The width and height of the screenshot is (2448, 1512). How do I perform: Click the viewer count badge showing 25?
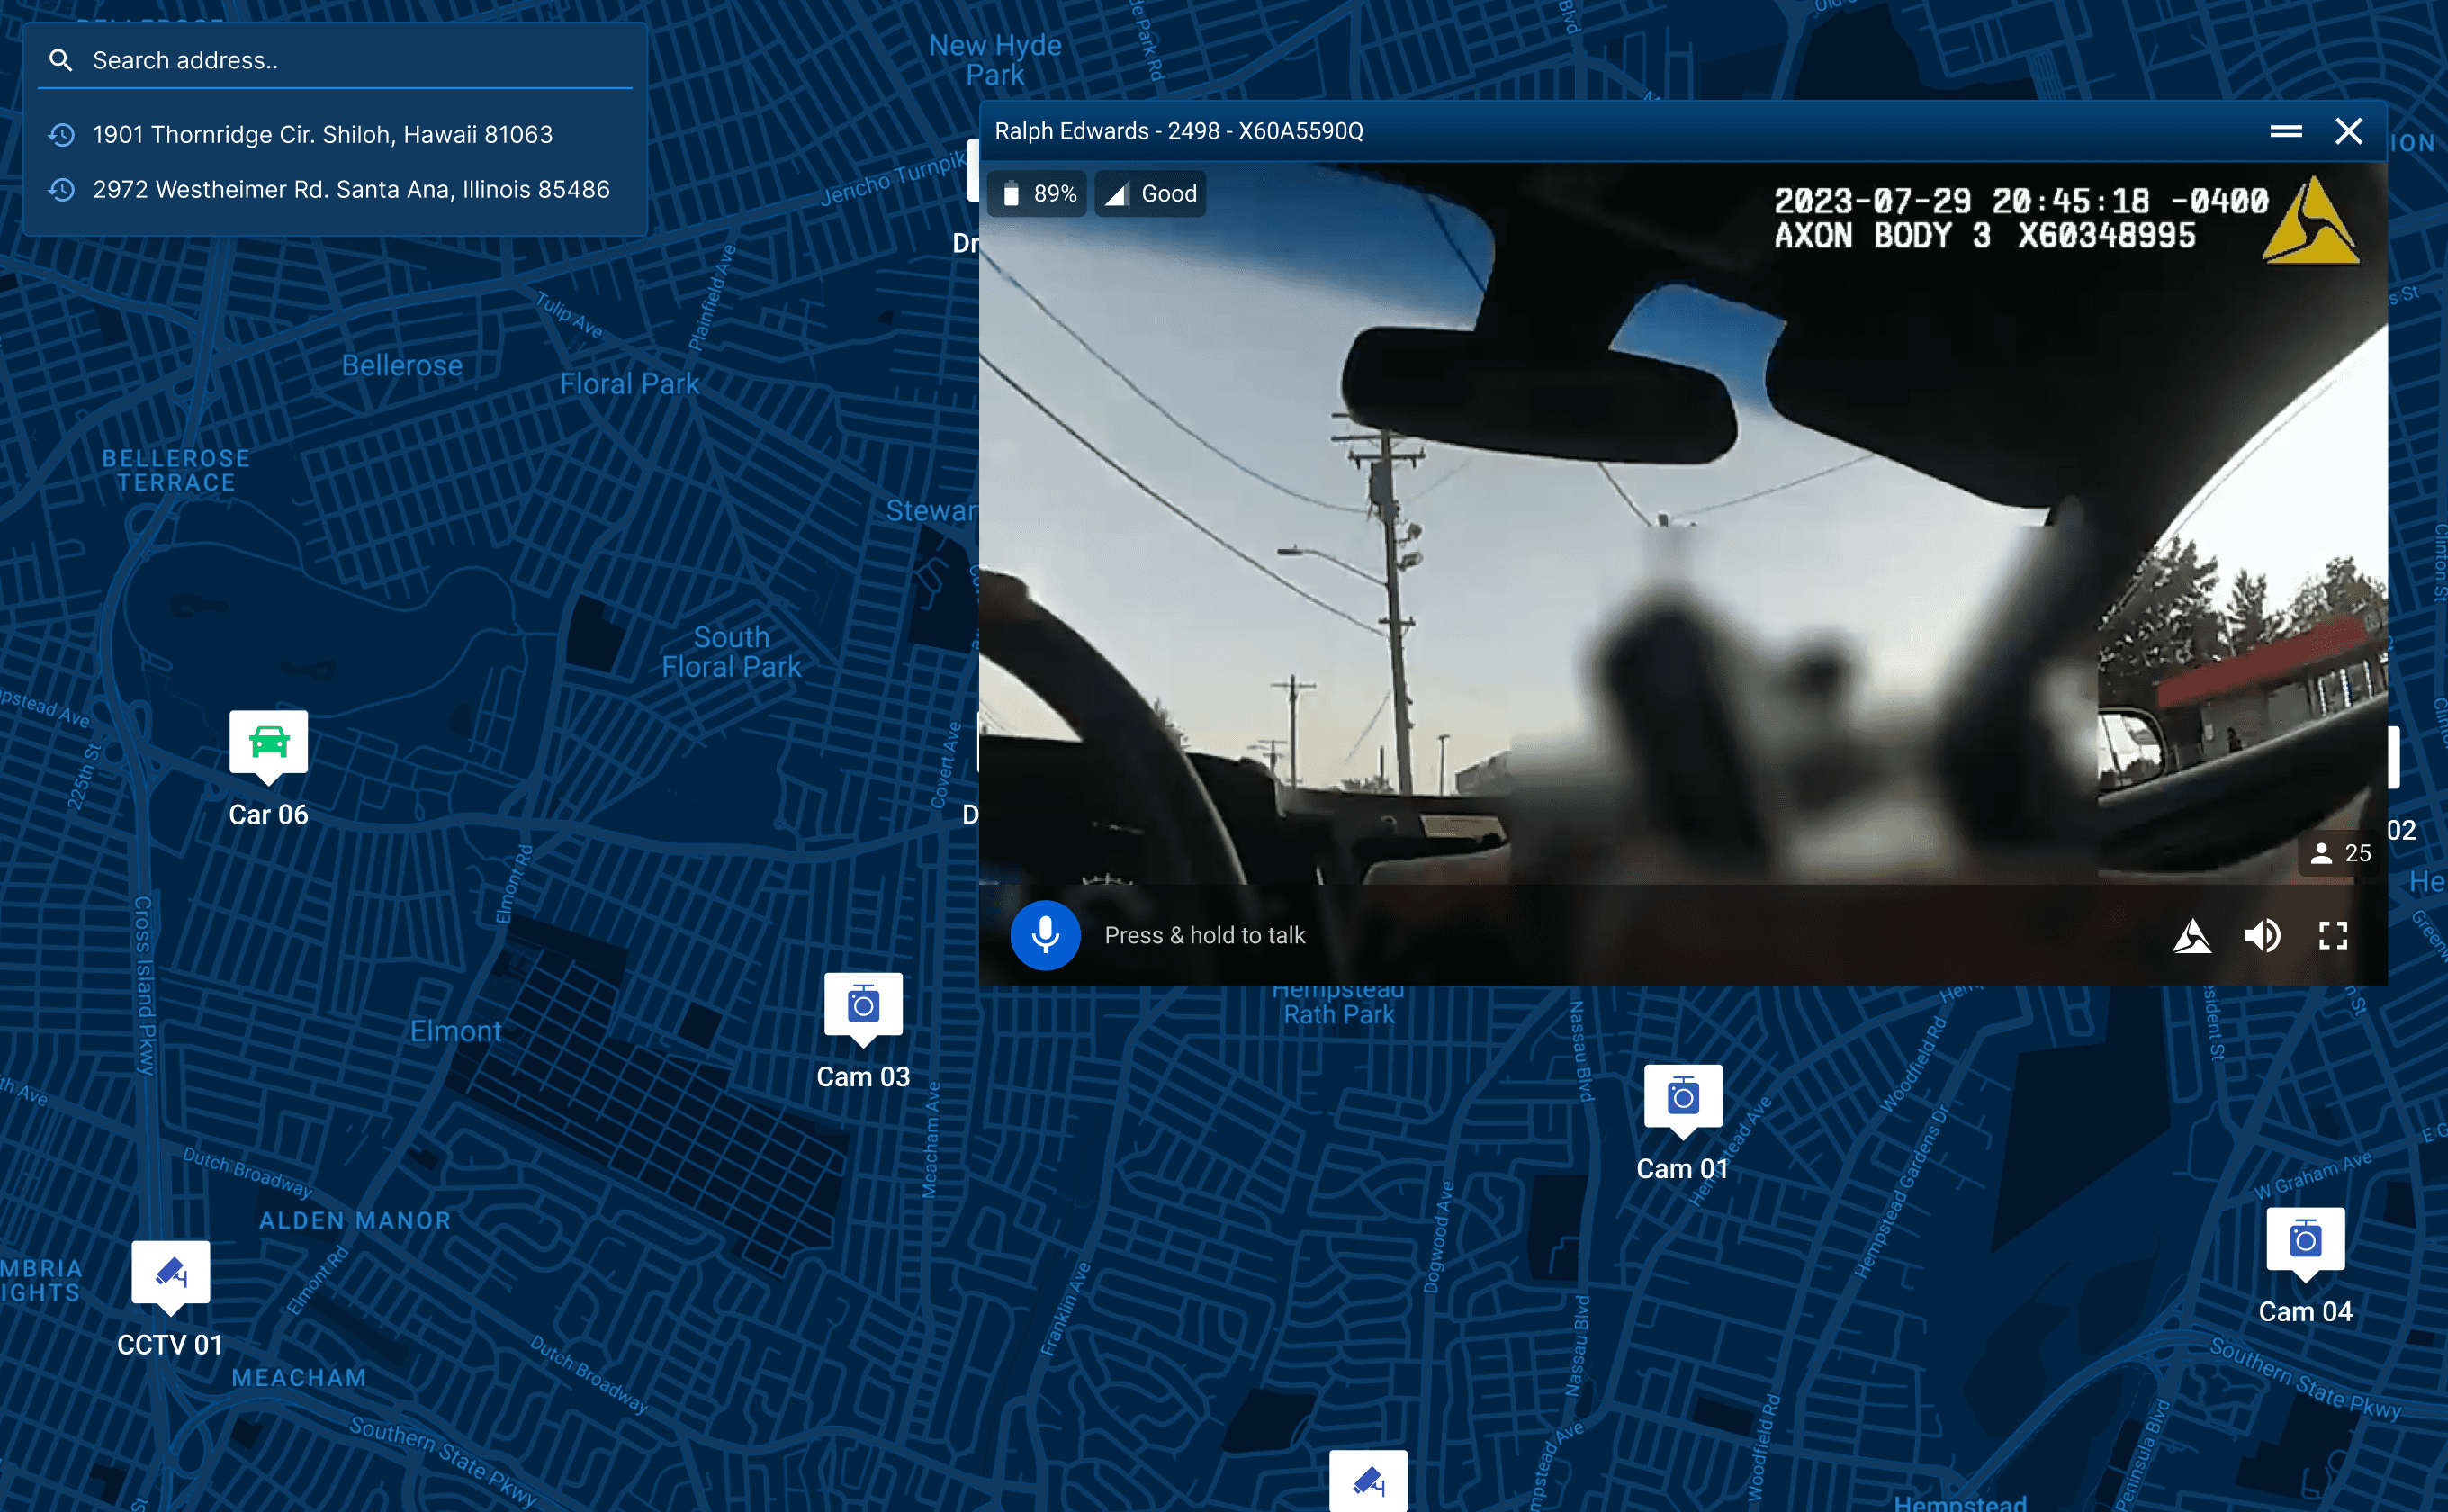2341,853
